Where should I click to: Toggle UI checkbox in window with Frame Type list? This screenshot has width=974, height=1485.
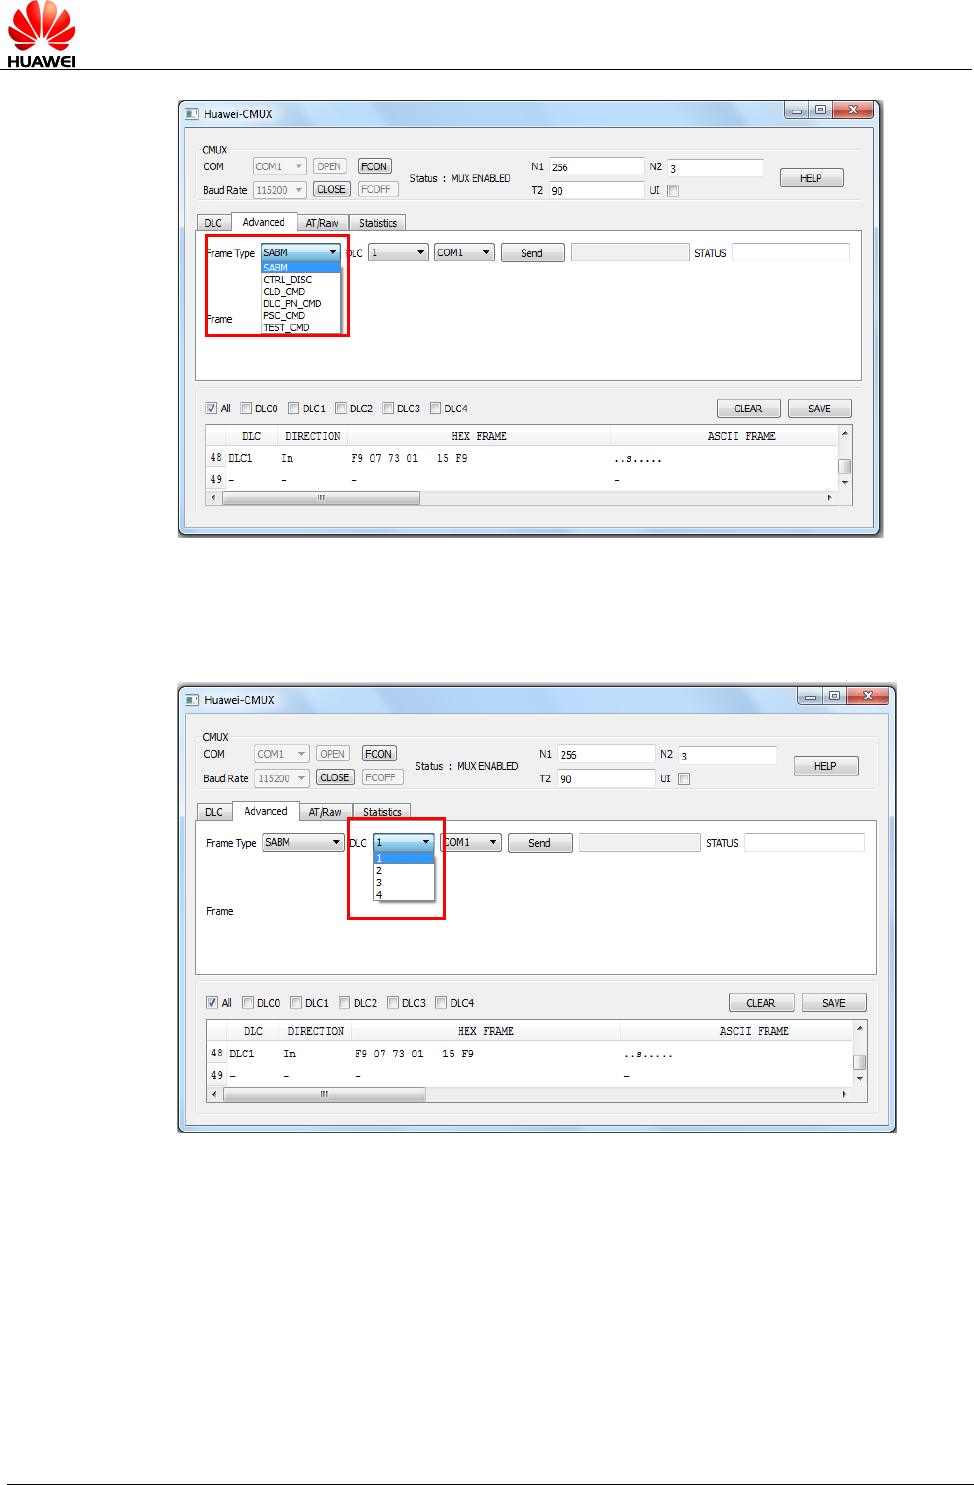[x=673, y=191]
